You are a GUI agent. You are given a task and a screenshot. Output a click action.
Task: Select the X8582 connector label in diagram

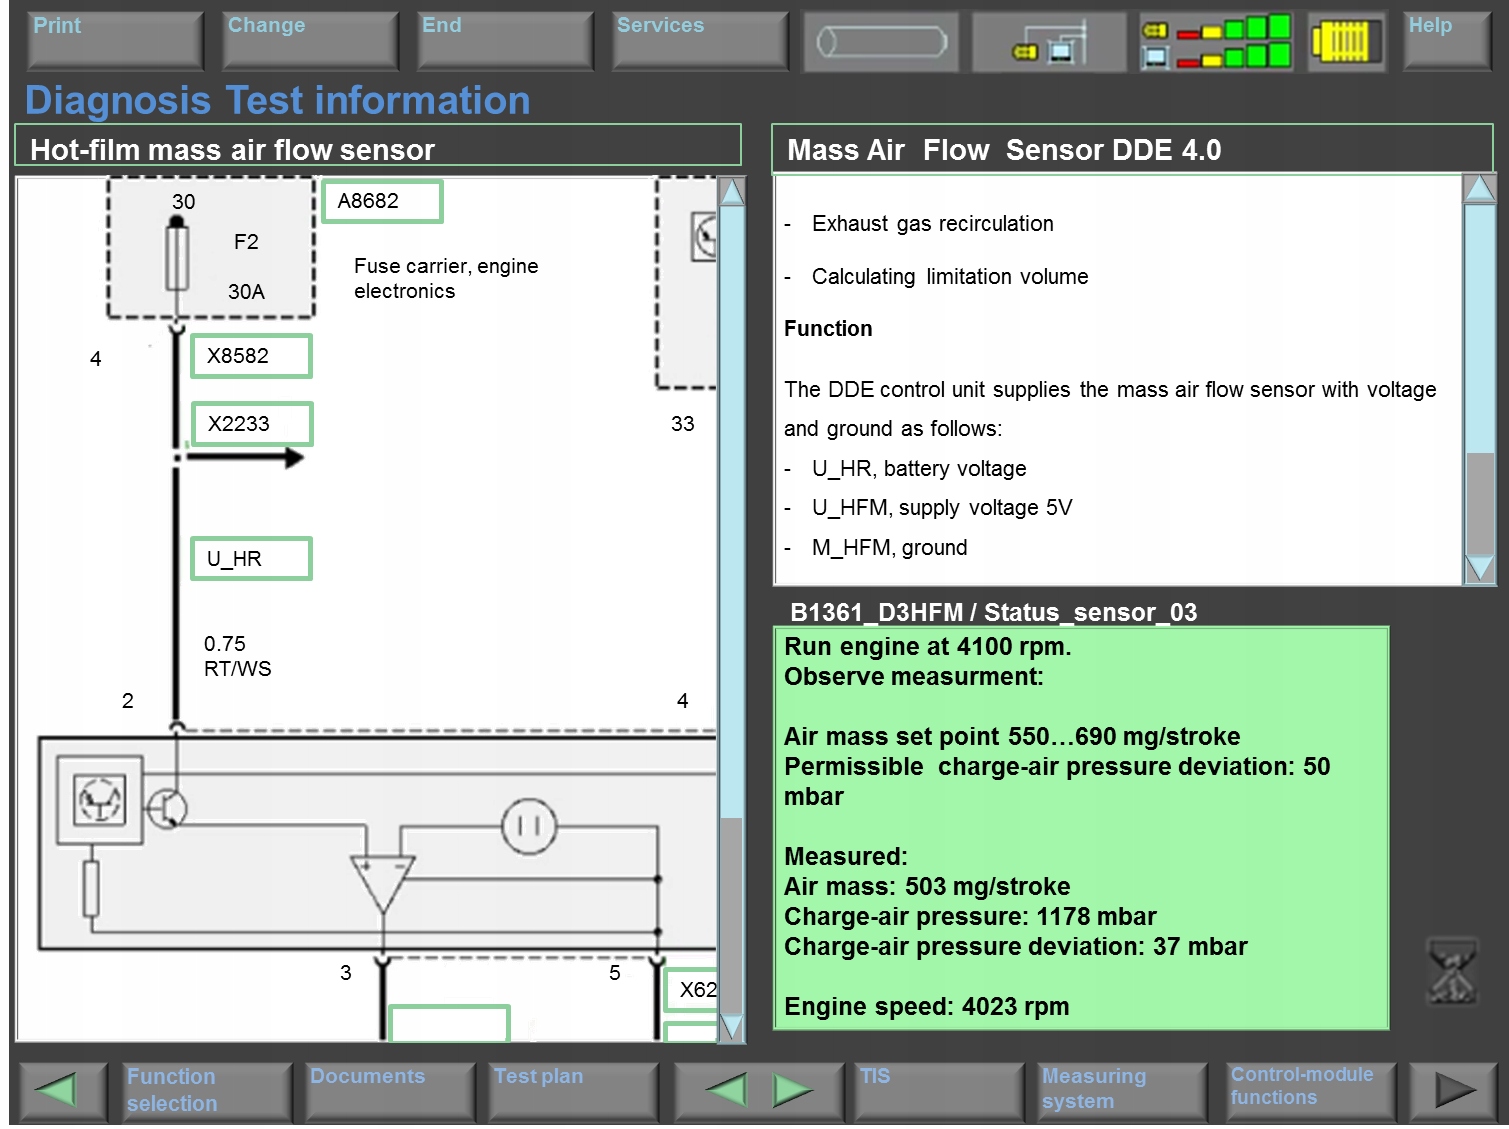tap(251, 356)
